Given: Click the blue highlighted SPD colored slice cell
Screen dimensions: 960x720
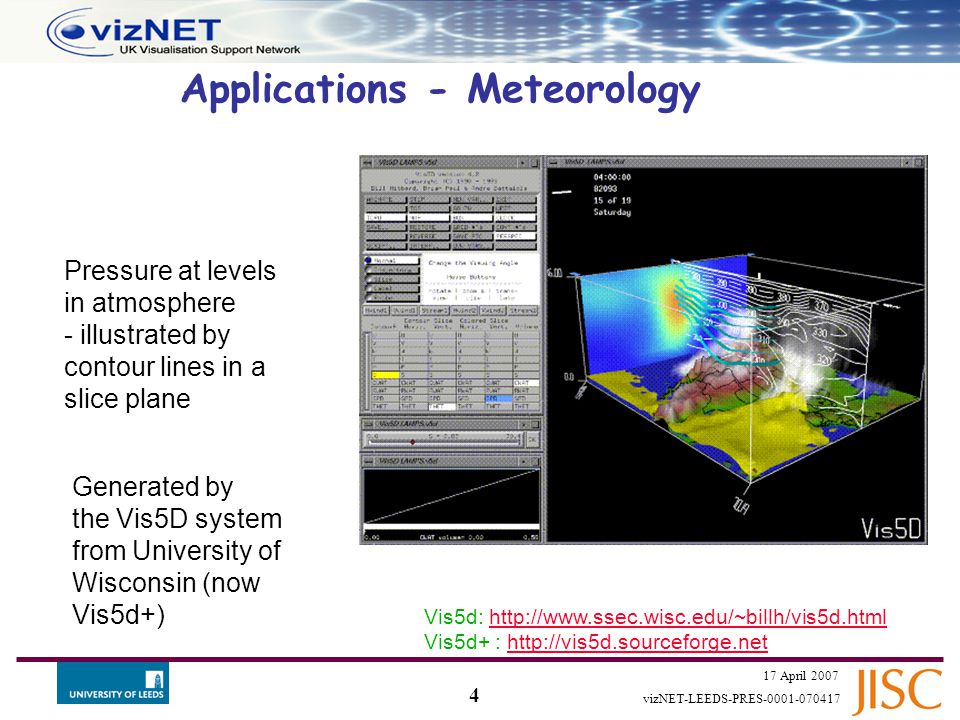Looking at the screenshot, I should click(x=498, y=398).
